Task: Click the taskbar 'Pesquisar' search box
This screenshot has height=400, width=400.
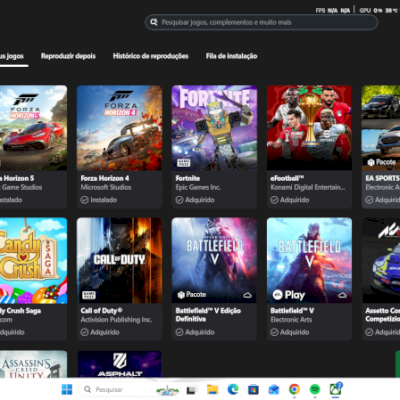Action: 130,389
